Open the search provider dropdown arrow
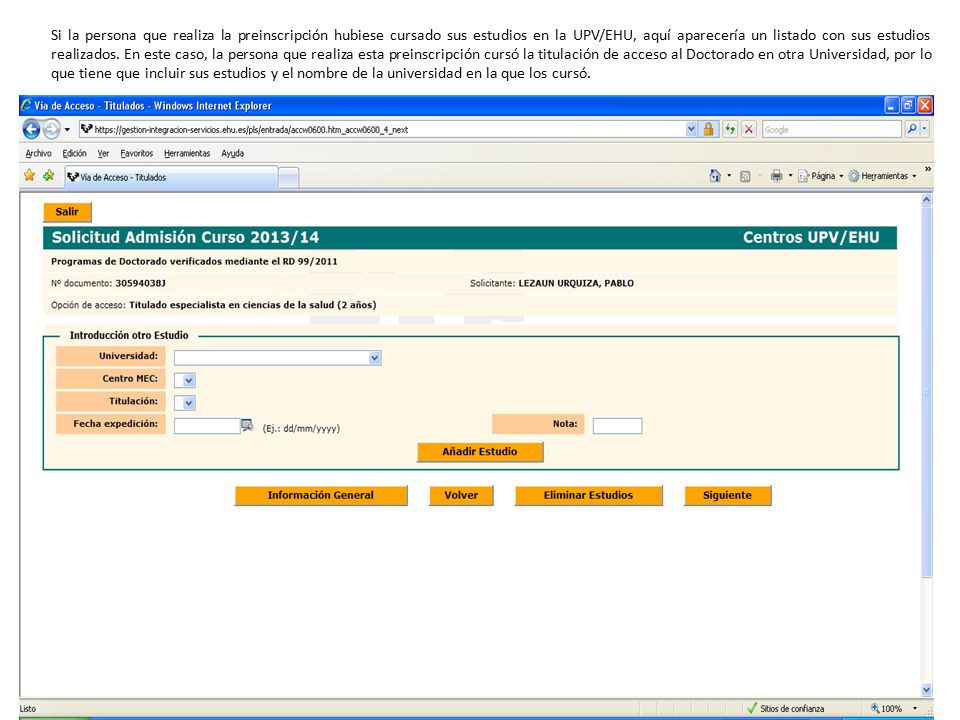The image size is (960, 720). click(x=924, y=129)
